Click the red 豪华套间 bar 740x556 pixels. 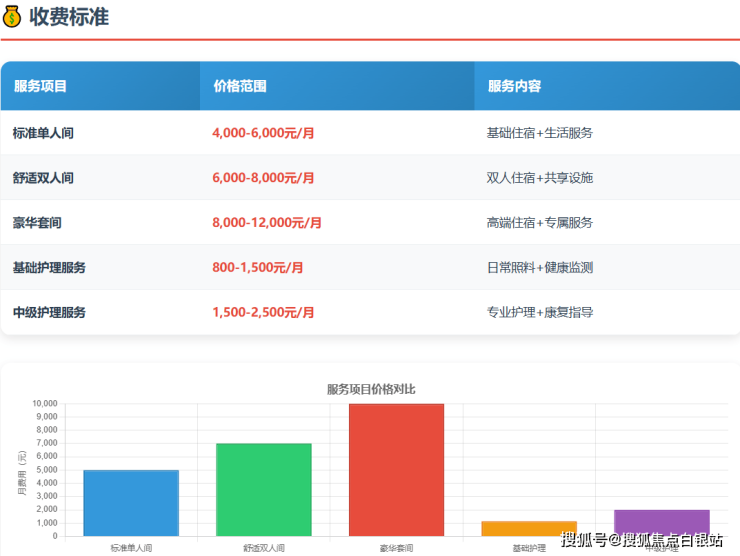tap(396, 470)
